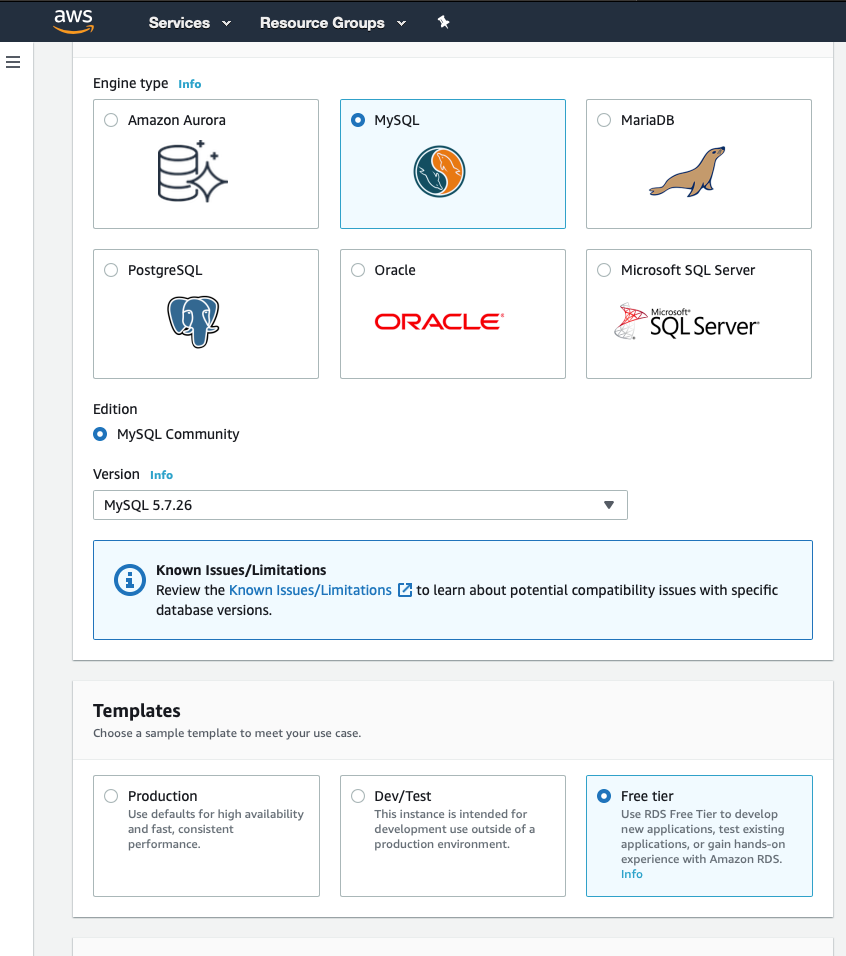This screenshot has width=846, height=956.
Task: Click the Amazon Aurora database icon
Action: (191, 172)
